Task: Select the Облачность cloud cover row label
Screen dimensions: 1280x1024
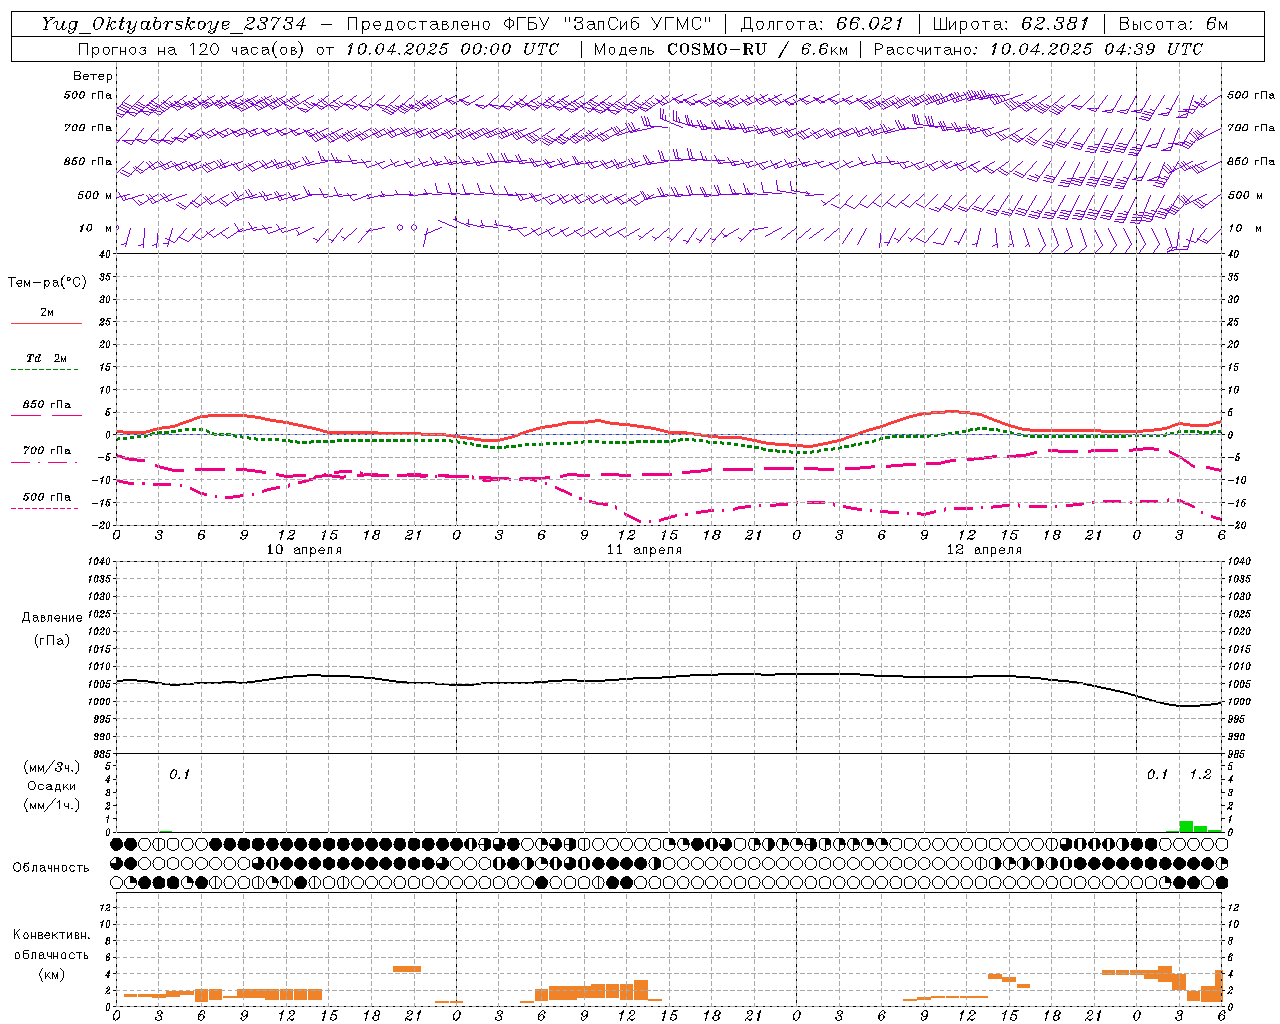Action: tap(51, 867)
